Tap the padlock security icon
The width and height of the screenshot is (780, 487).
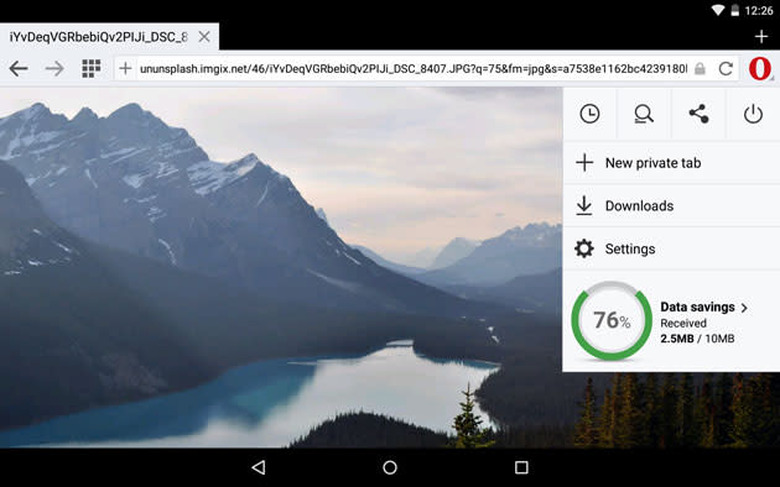(x=700, y=69)
